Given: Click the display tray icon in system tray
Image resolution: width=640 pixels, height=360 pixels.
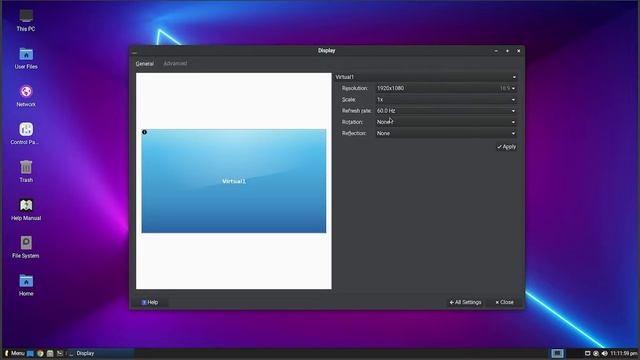Looking at the screenshot, I should click(587, 353).
